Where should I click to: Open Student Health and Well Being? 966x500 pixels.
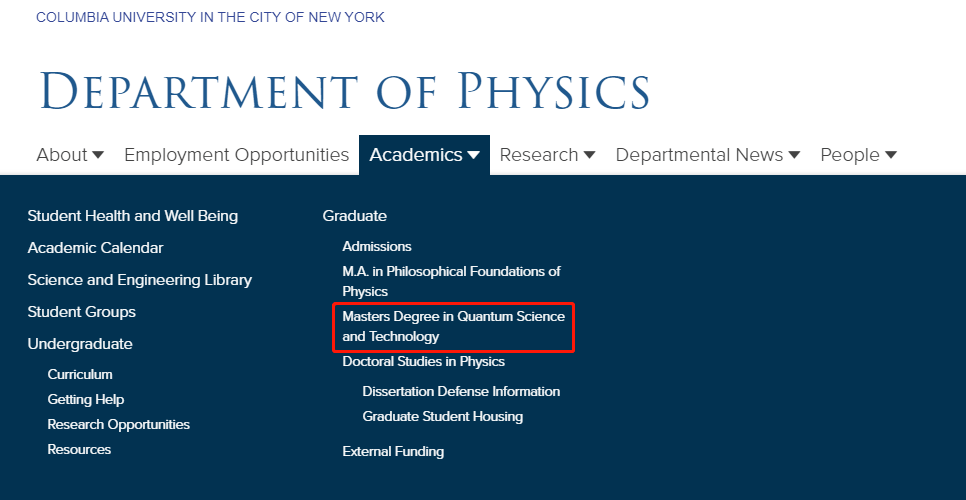[132, 216]
